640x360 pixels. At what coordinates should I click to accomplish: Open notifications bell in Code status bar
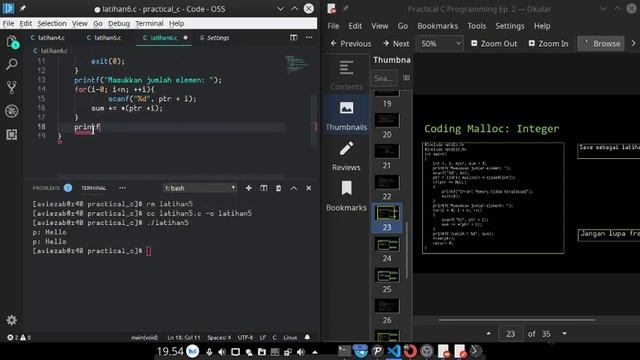point(307,338)
